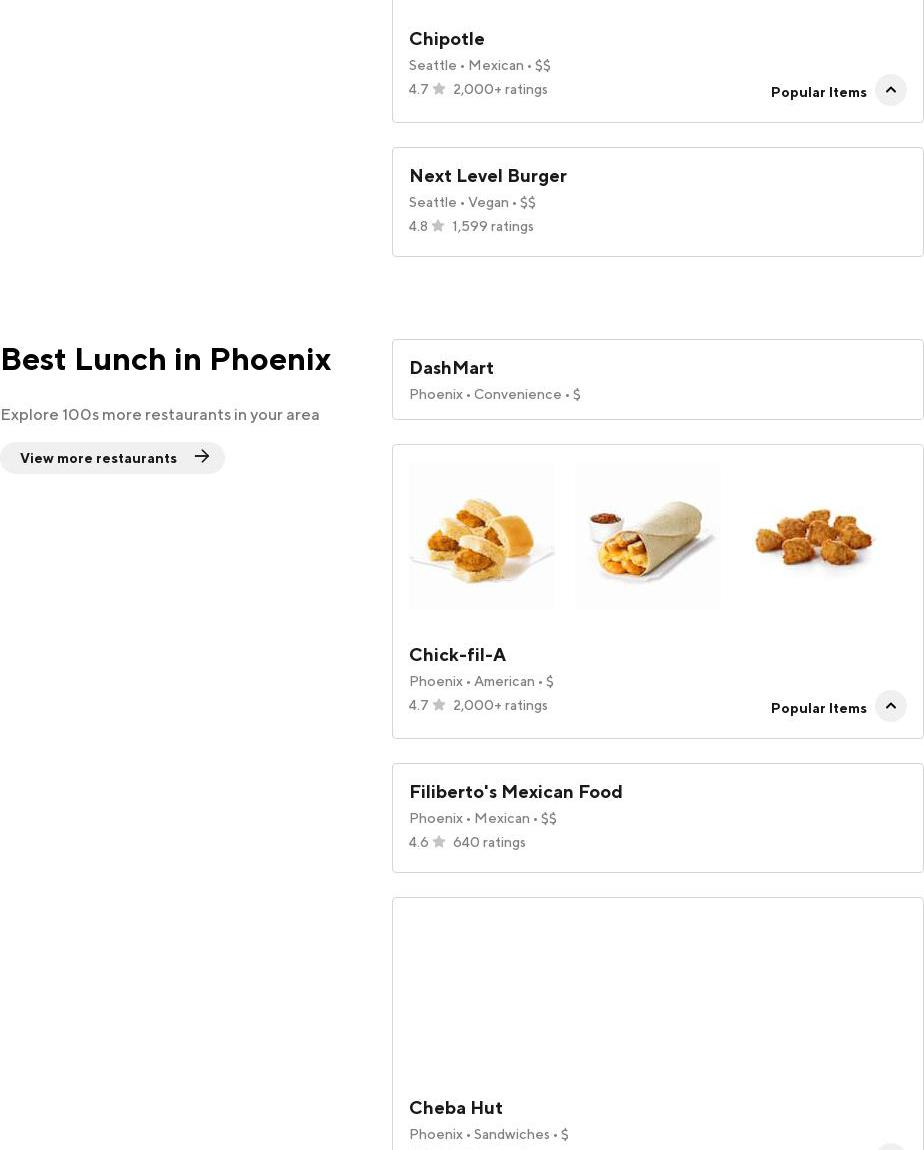Open Next Level Burger restaurant page
This screenshot has width=924, height=1150.
[x=488, y=176]
